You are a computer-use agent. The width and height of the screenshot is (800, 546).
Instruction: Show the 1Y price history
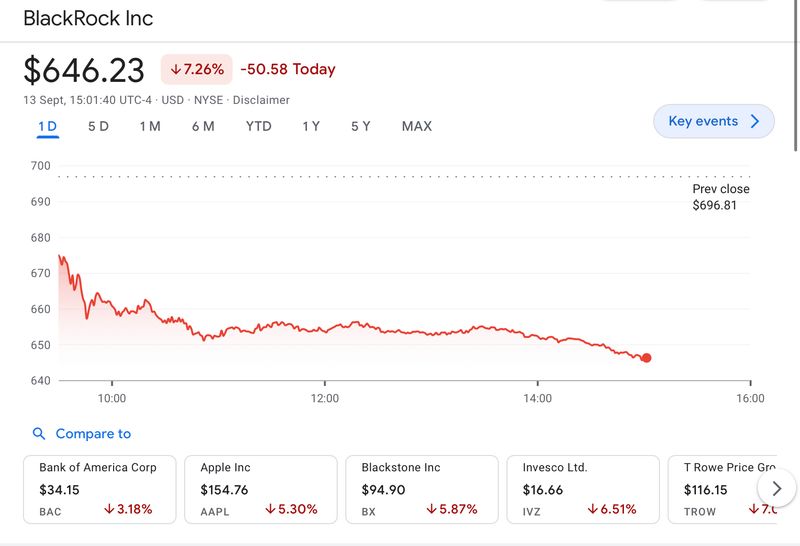(311, 126)
